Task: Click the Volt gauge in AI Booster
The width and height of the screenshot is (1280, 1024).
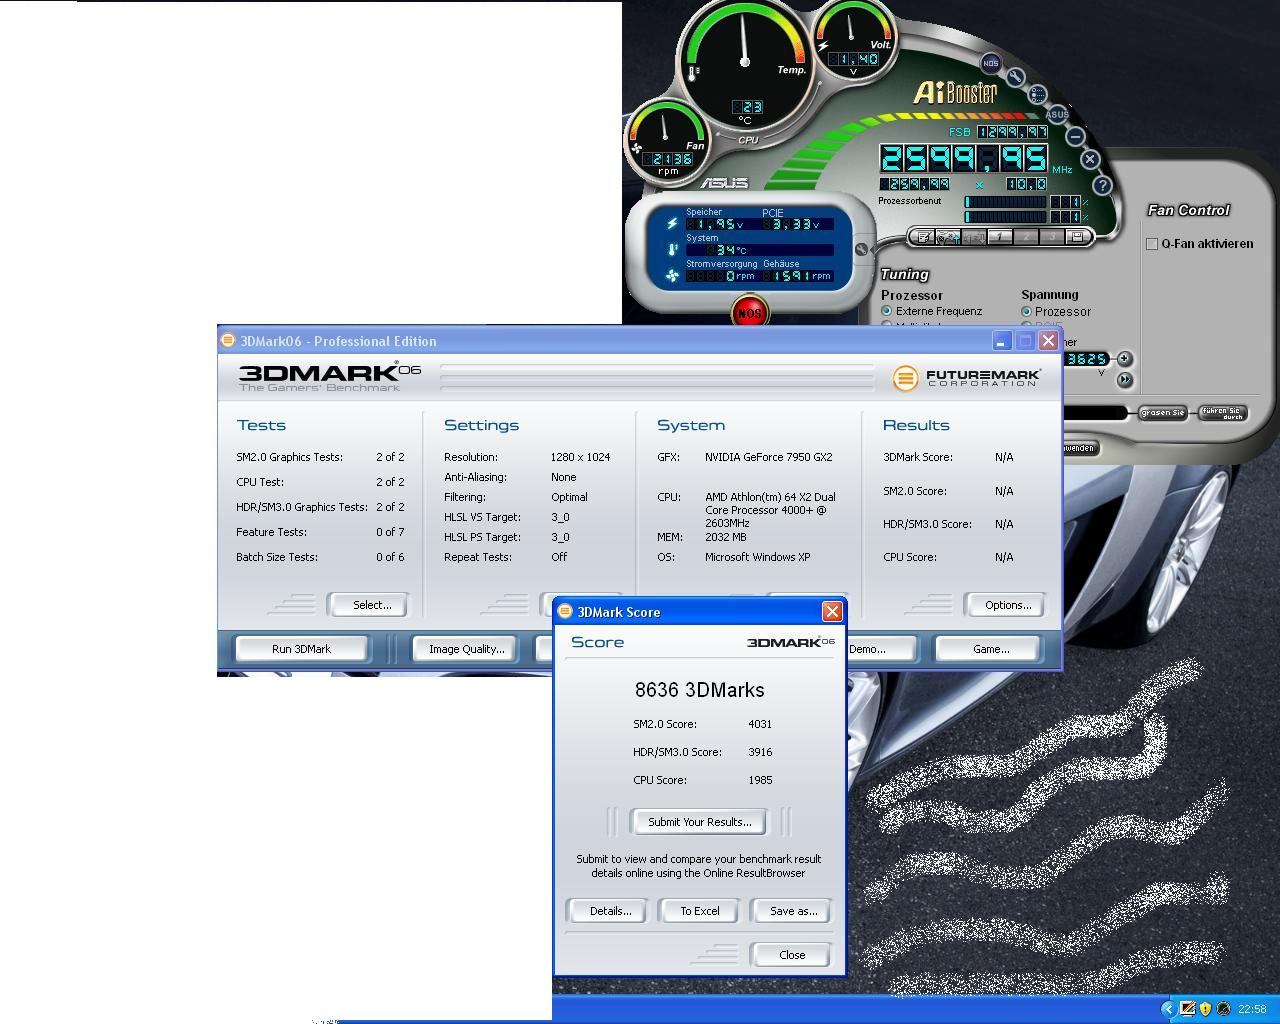Action: click(x=852, y=40)
